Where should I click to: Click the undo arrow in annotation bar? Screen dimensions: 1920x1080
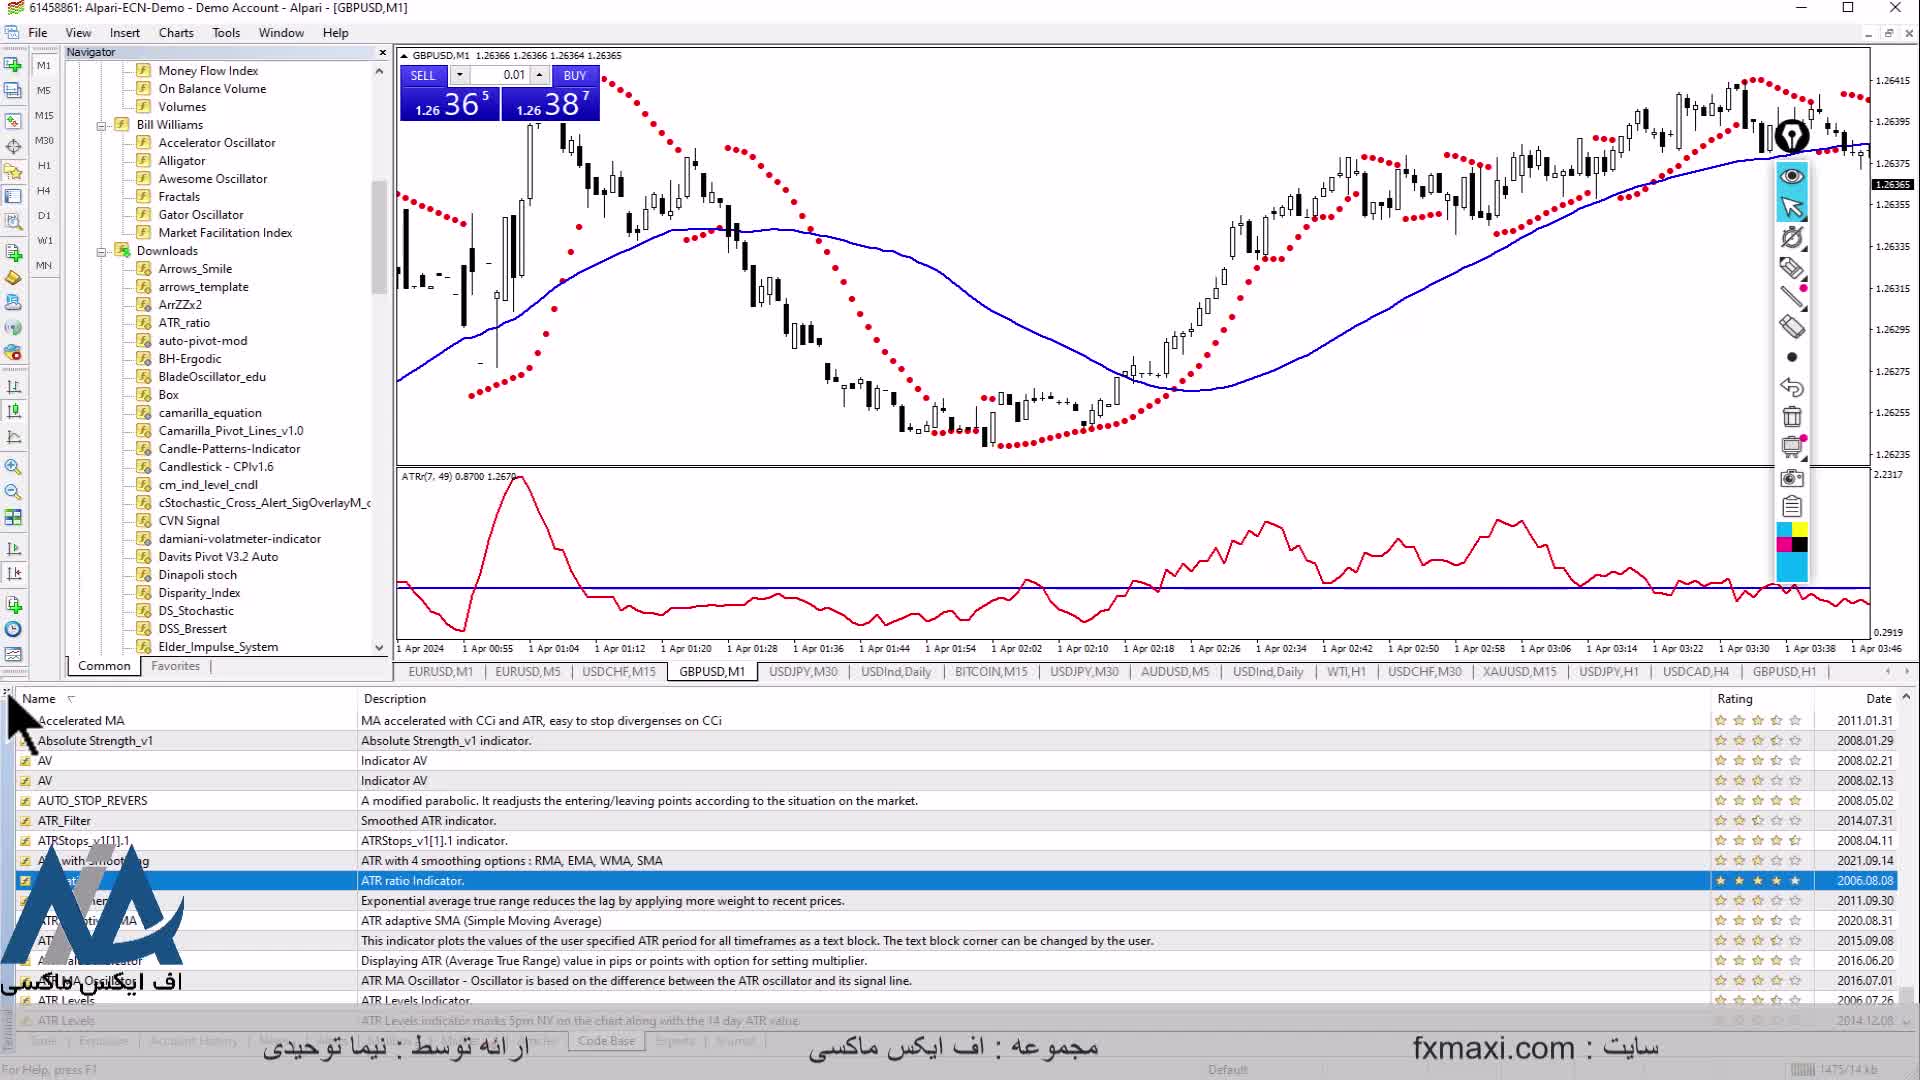click(1791, 387)
